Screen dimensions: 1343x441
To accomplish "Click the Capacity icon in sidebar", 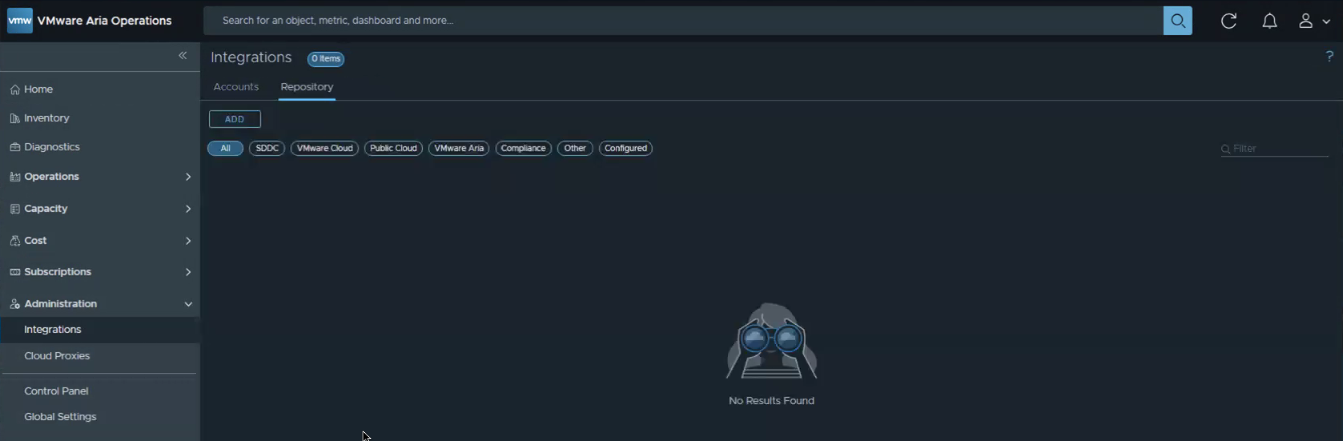I will [x=15, y=209].
